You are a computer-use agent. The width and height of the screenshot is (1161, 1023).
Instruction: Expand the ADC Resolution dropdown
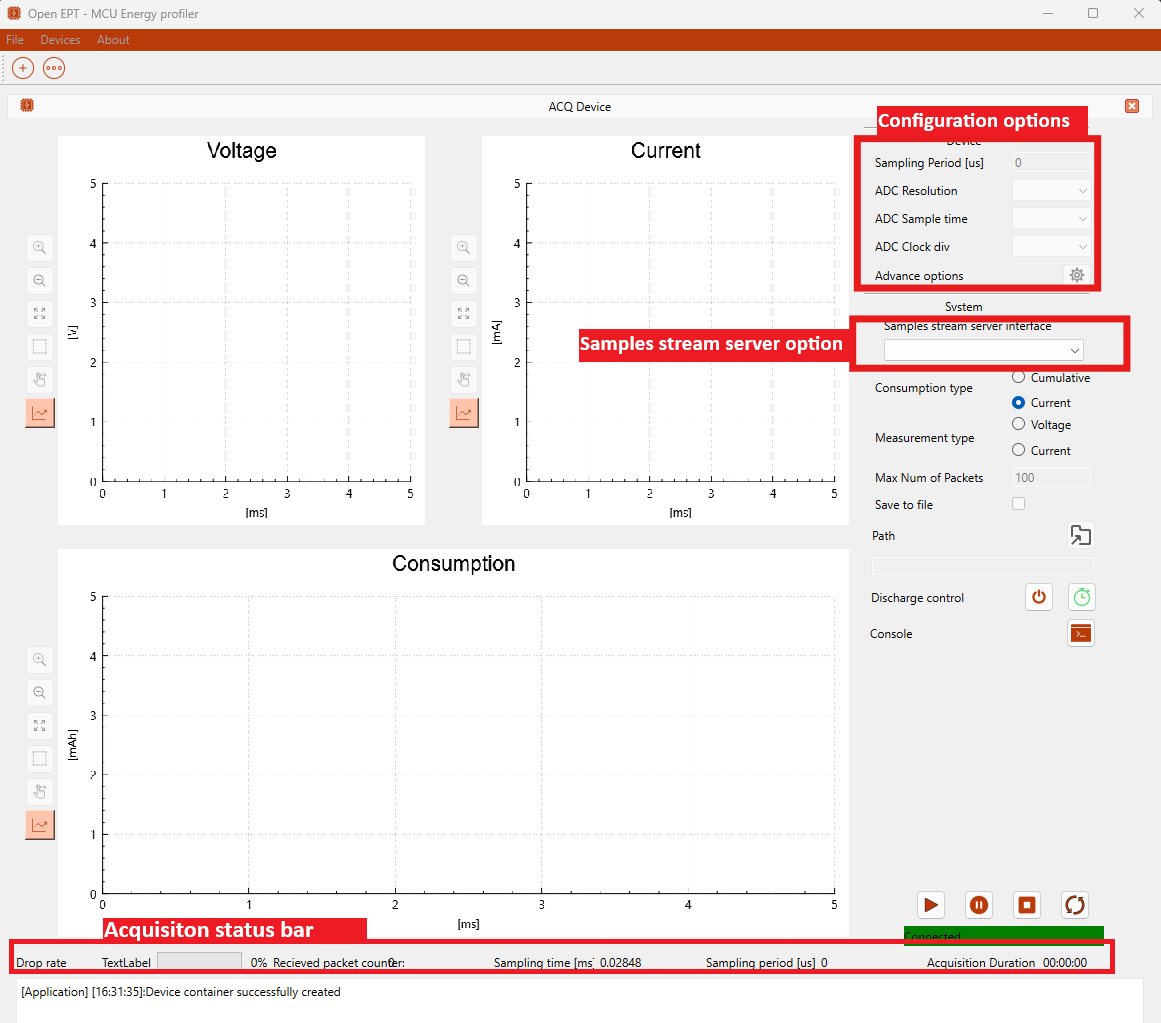(x=1051, y=191)
